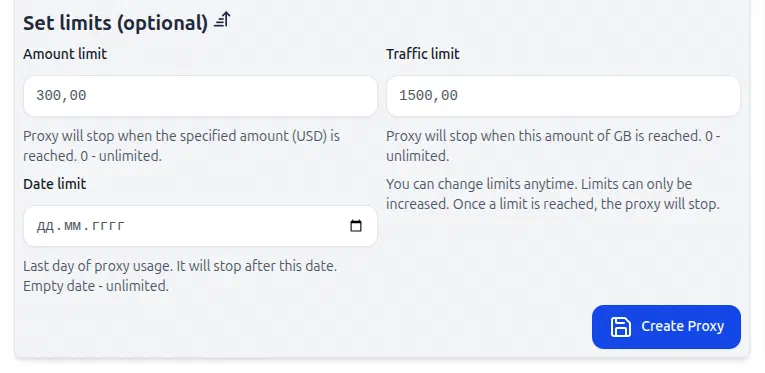The height and width of the screenshot is (373, 765).
Task: Click the Traffic limit label
Action: pos(423,54)
